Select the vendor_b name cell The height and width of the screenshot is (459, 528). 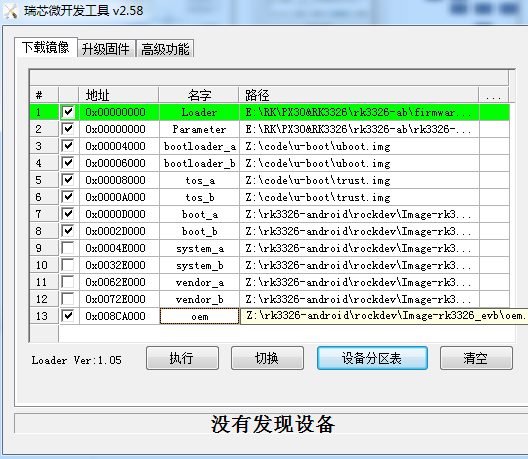[199, 299]
